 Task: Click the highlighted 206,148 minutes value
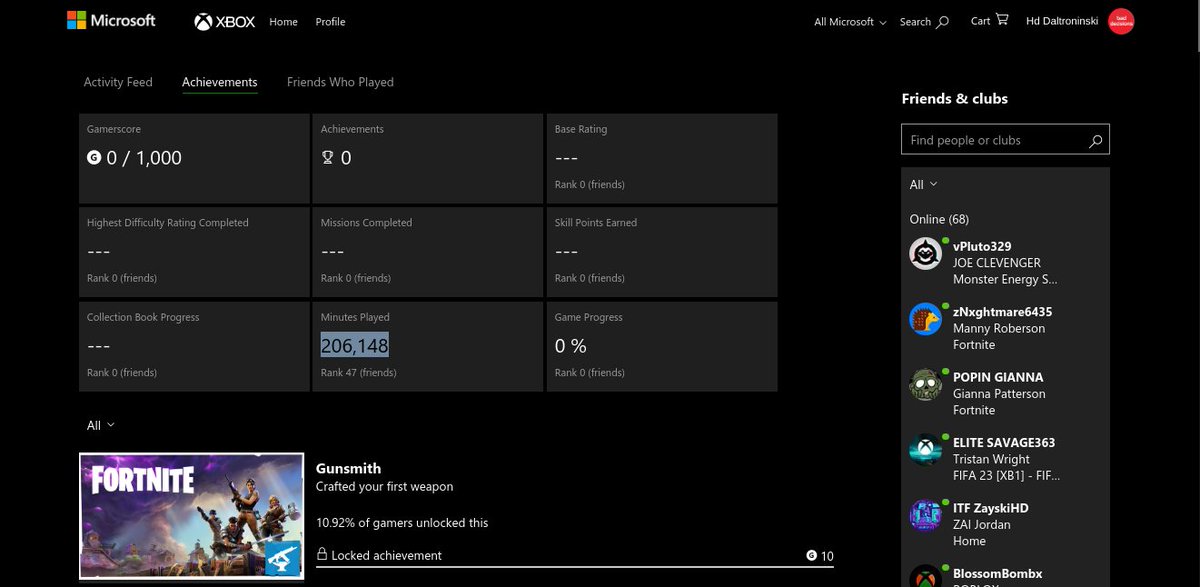pos(355,346)
